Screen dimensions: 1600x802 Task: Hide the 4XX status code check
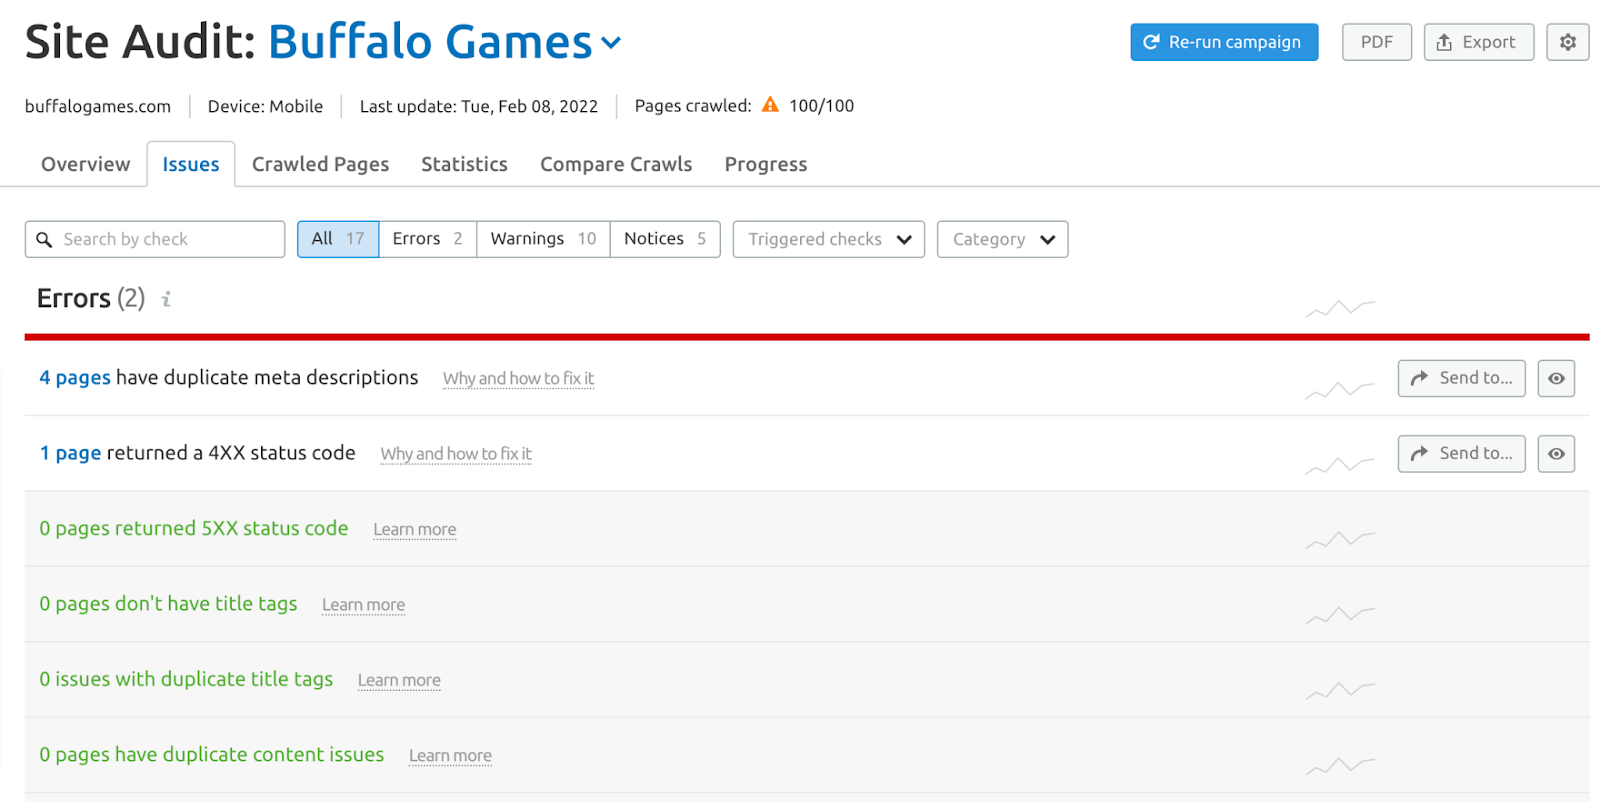coord(1556,454)
